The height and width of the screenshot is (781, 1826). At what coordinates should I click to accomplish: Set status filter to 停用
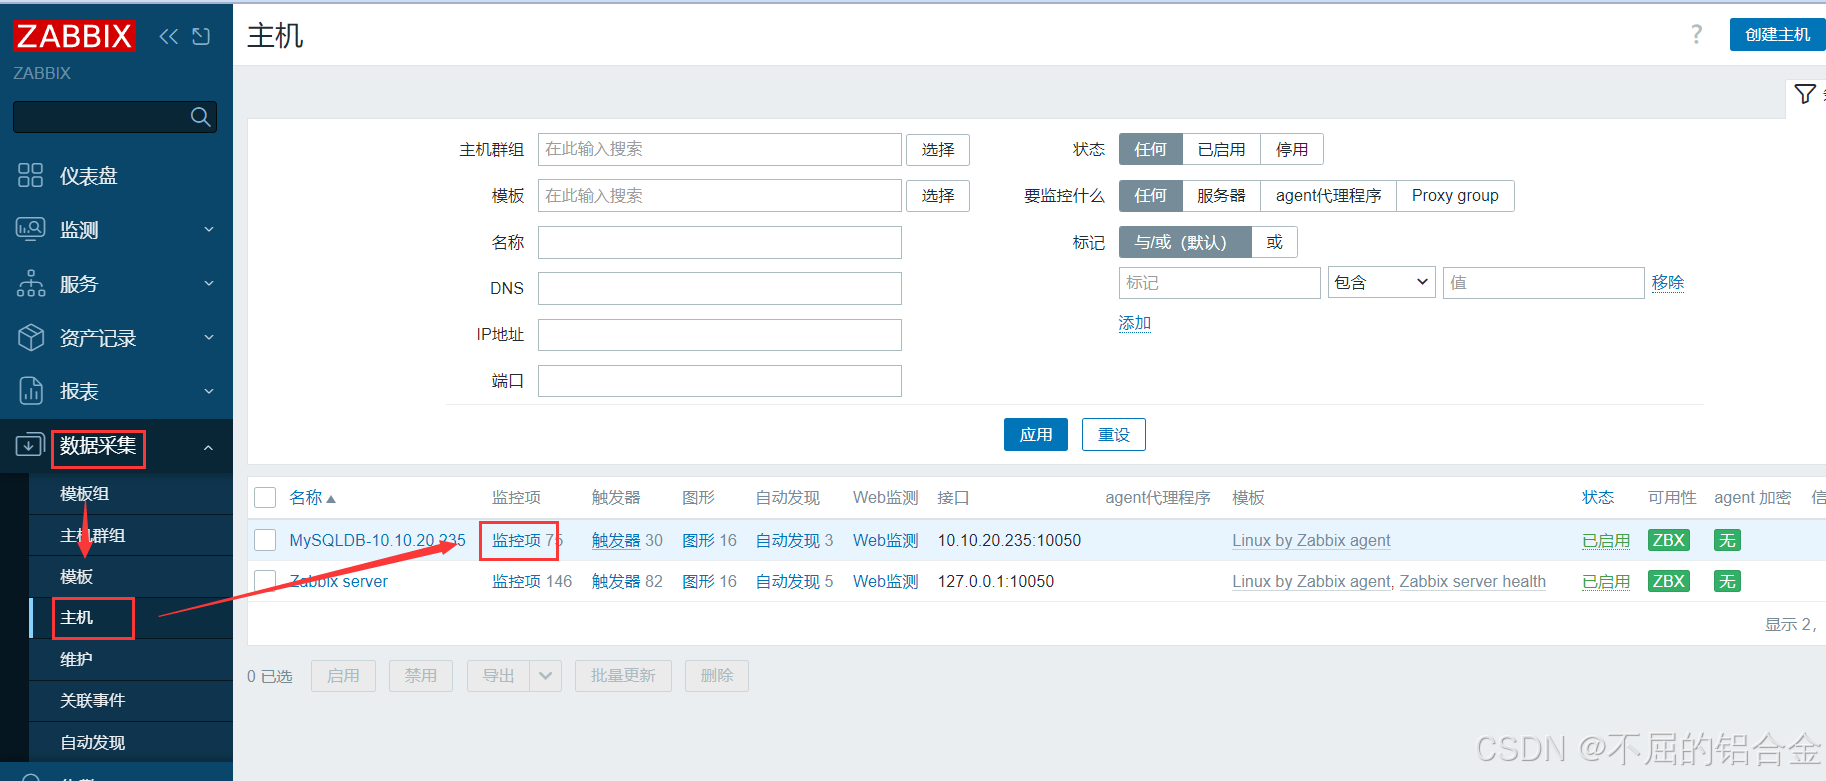[x=1292, y=149]
